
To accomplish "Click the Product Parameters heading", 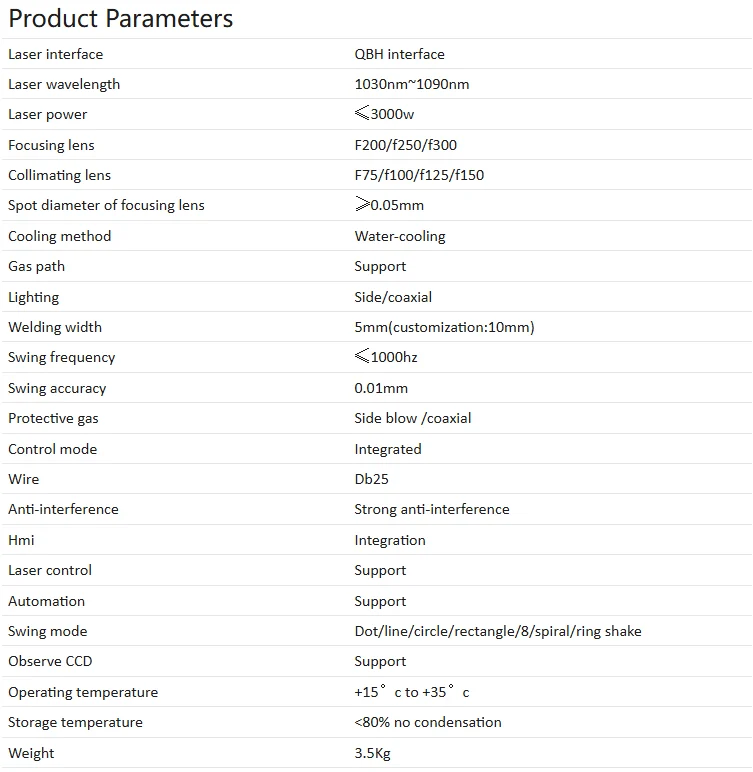I will [121, 18].
